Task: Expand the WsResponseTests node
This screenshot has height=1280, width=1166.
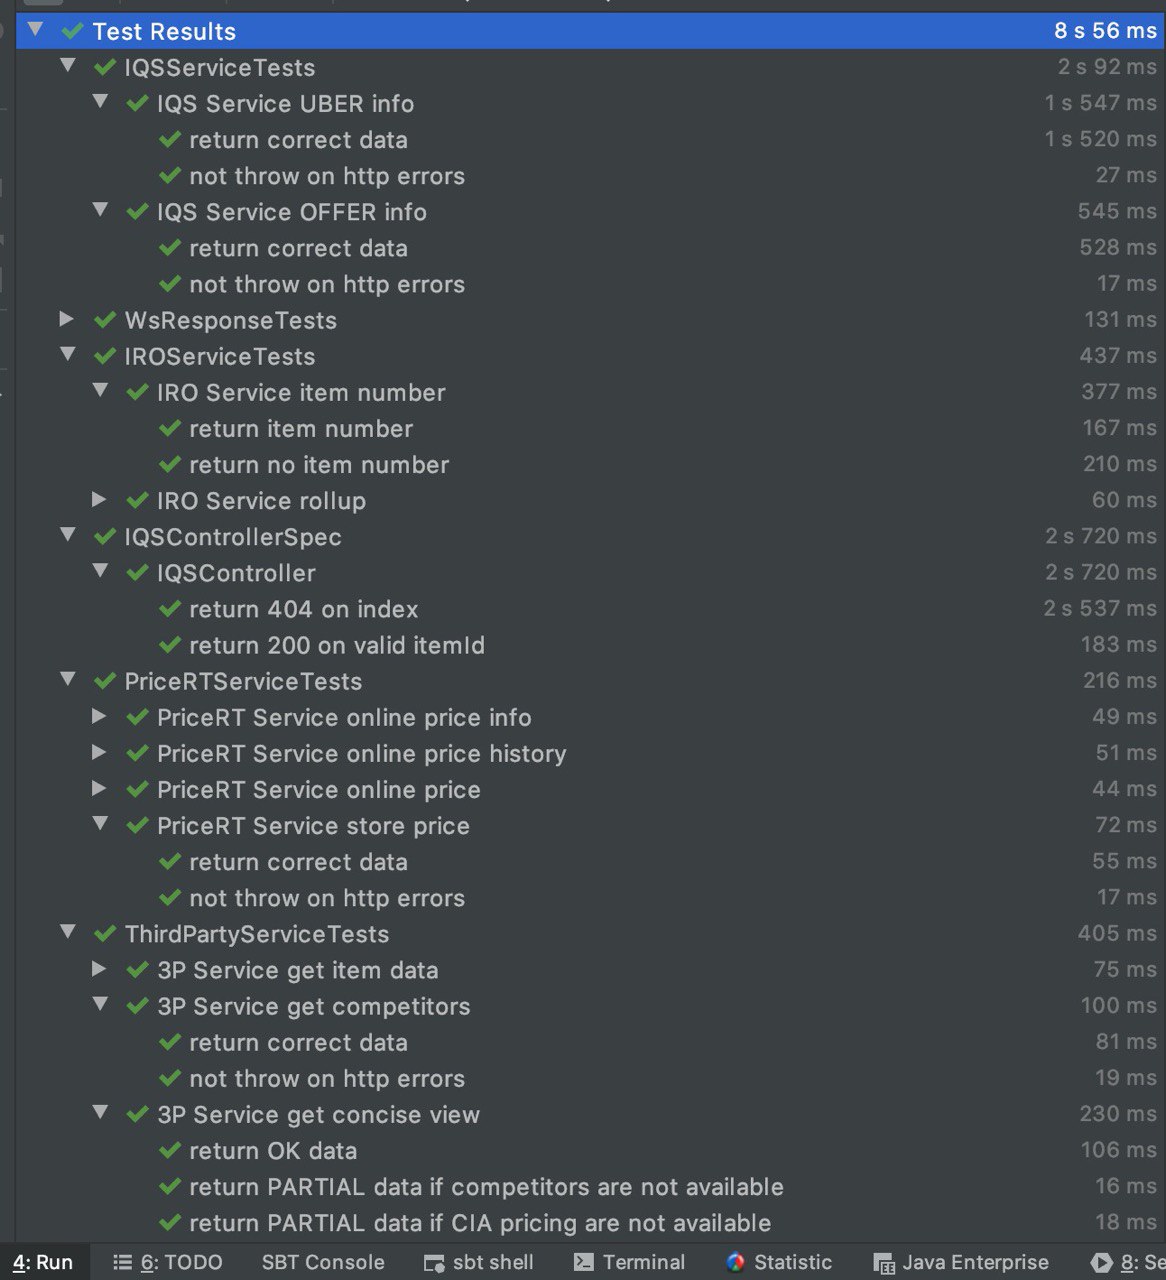Action: 67,319
